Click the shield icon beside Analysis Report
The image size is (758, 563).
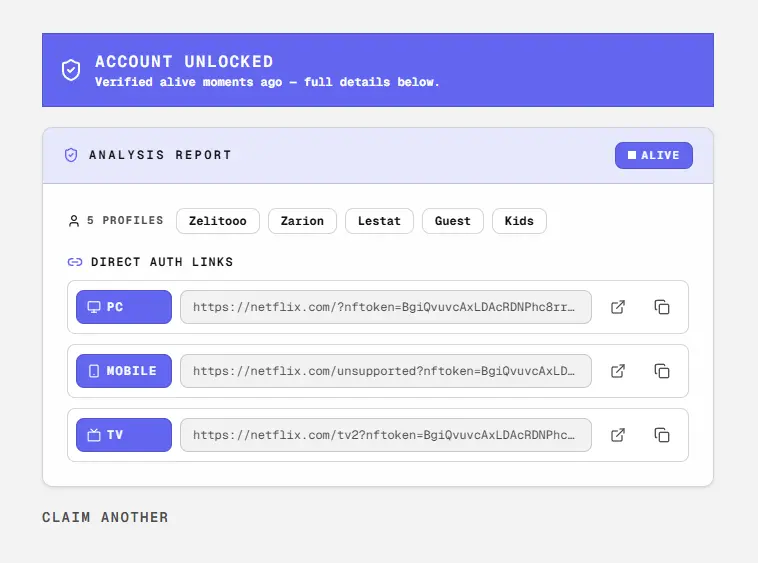(71, 155)
